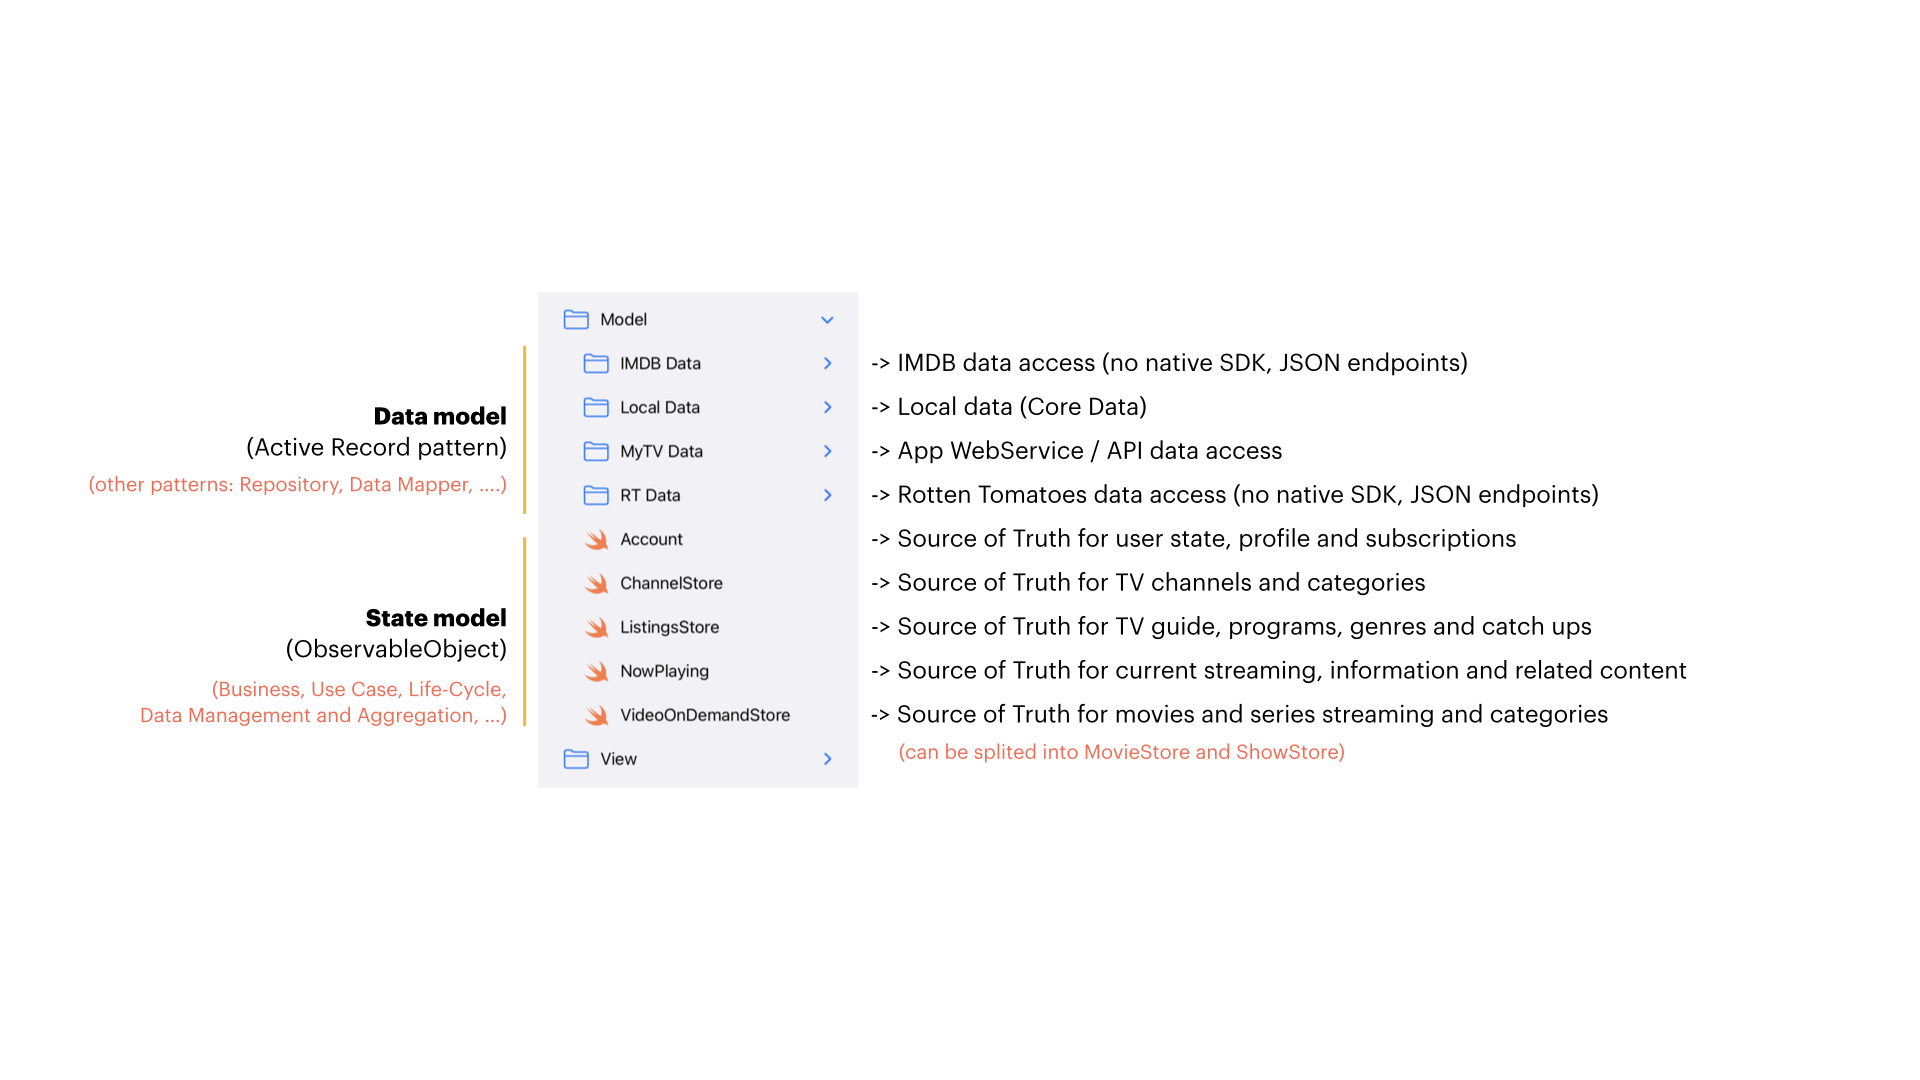Expand the IMDB Data folder chevron

(828, 363)
